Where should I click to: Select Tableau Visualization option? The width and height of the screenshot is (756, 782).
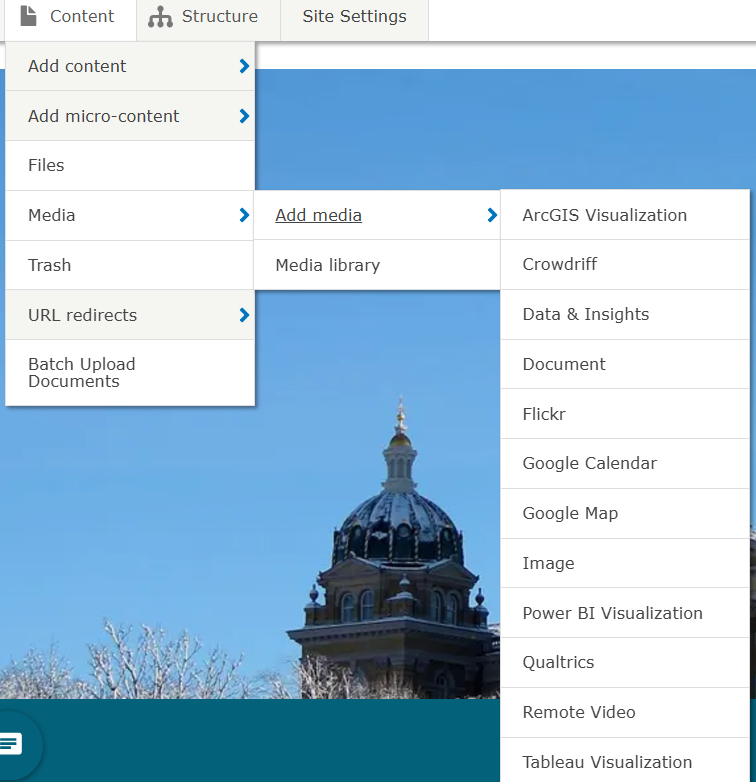(607, 762)
